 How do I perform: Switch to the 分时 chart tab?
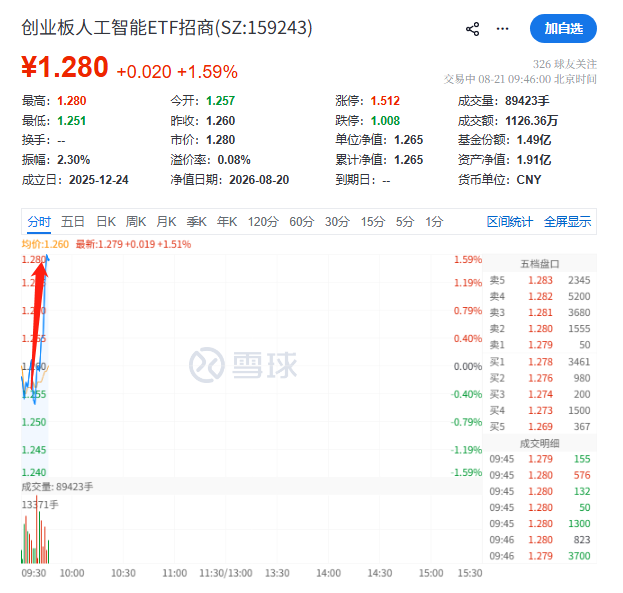click(x=39, y=221)
